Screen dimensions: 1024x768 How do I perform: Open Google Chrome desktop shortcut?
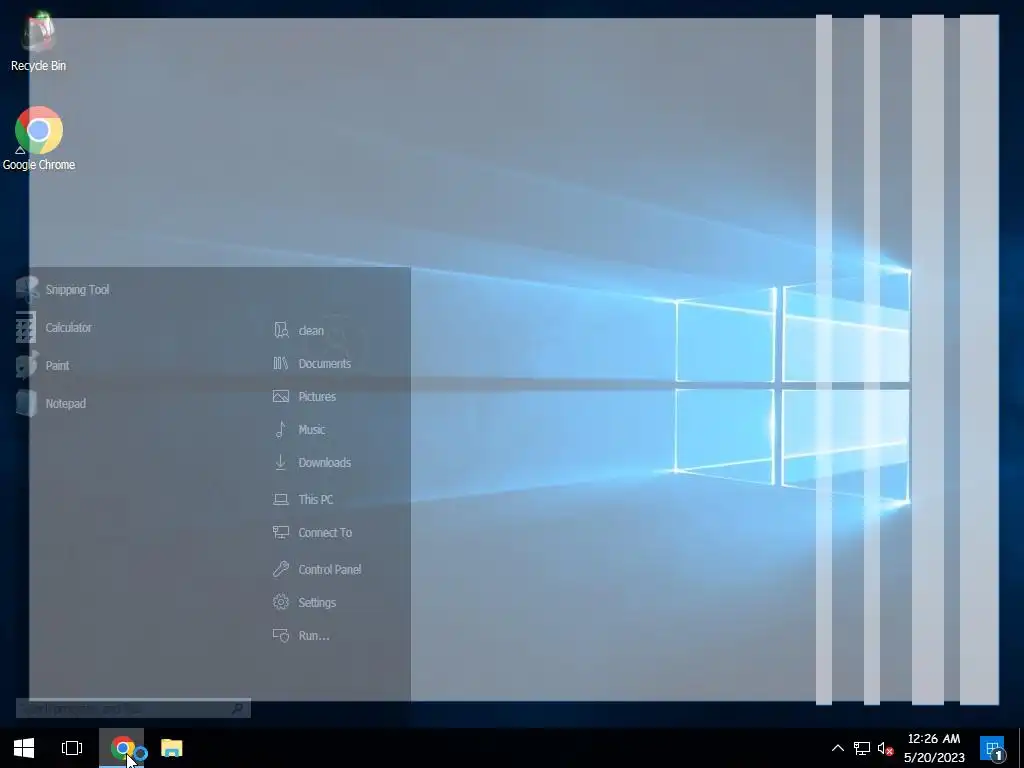click(39, 139)
